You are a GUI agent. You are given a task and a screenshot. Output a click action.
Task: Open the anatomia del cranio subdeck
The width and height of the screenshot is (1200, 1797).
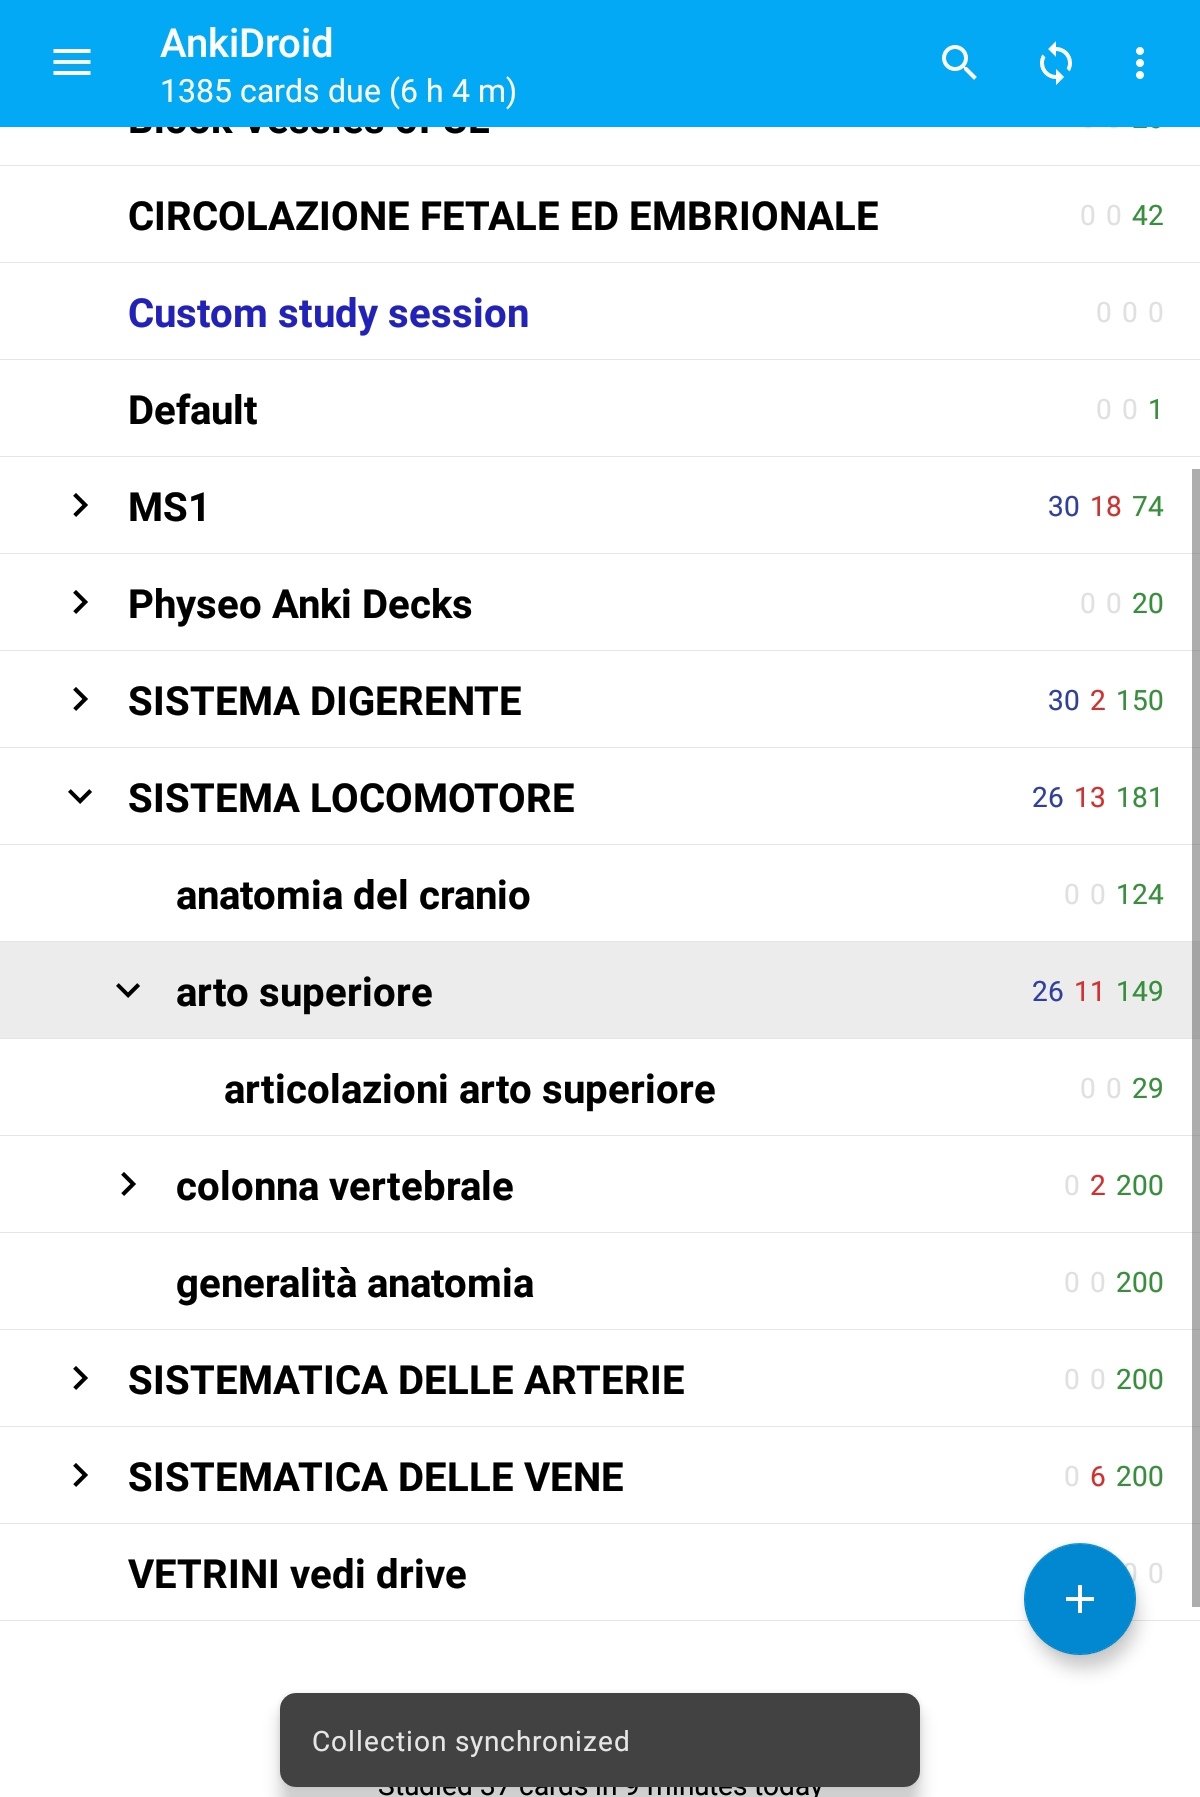click(353, 895)
